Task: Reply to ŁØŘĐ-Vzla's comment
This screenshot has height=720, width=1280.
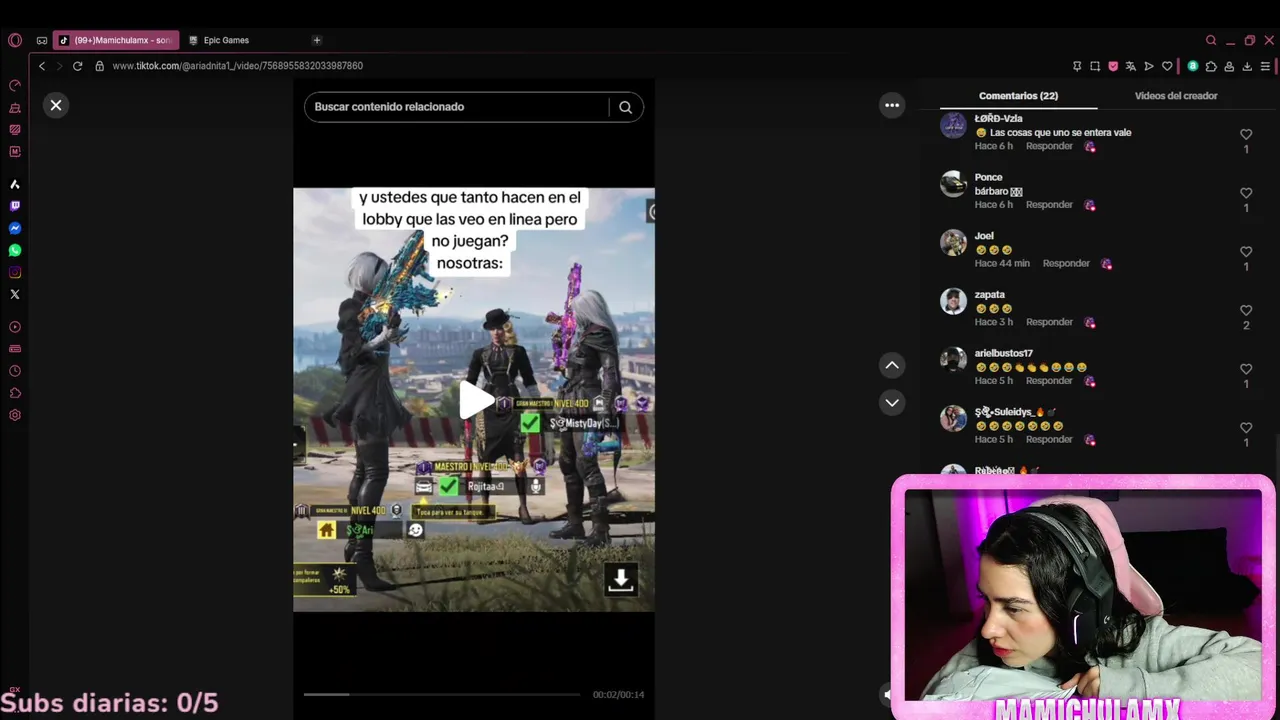Action: (1049, 146)
